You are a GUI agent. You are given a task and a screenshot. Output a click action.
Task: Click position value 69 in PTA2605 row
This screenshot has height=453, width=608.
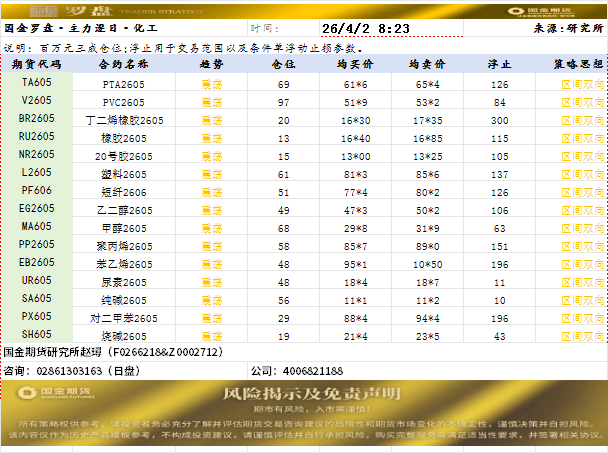pyautogui.click(x=283, y=85)
